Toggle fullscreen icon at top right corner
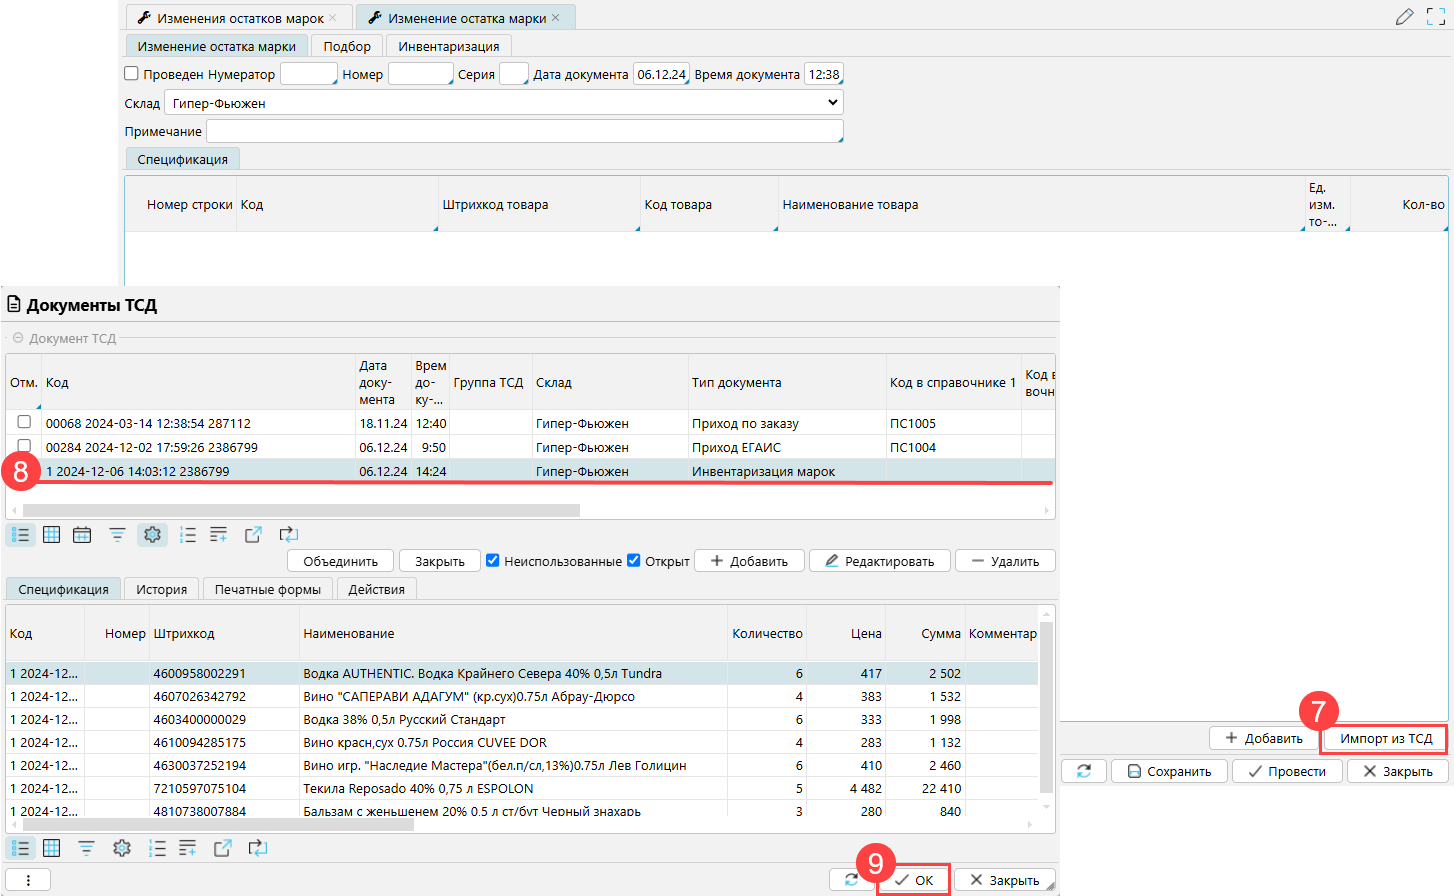 (1436, 17)
